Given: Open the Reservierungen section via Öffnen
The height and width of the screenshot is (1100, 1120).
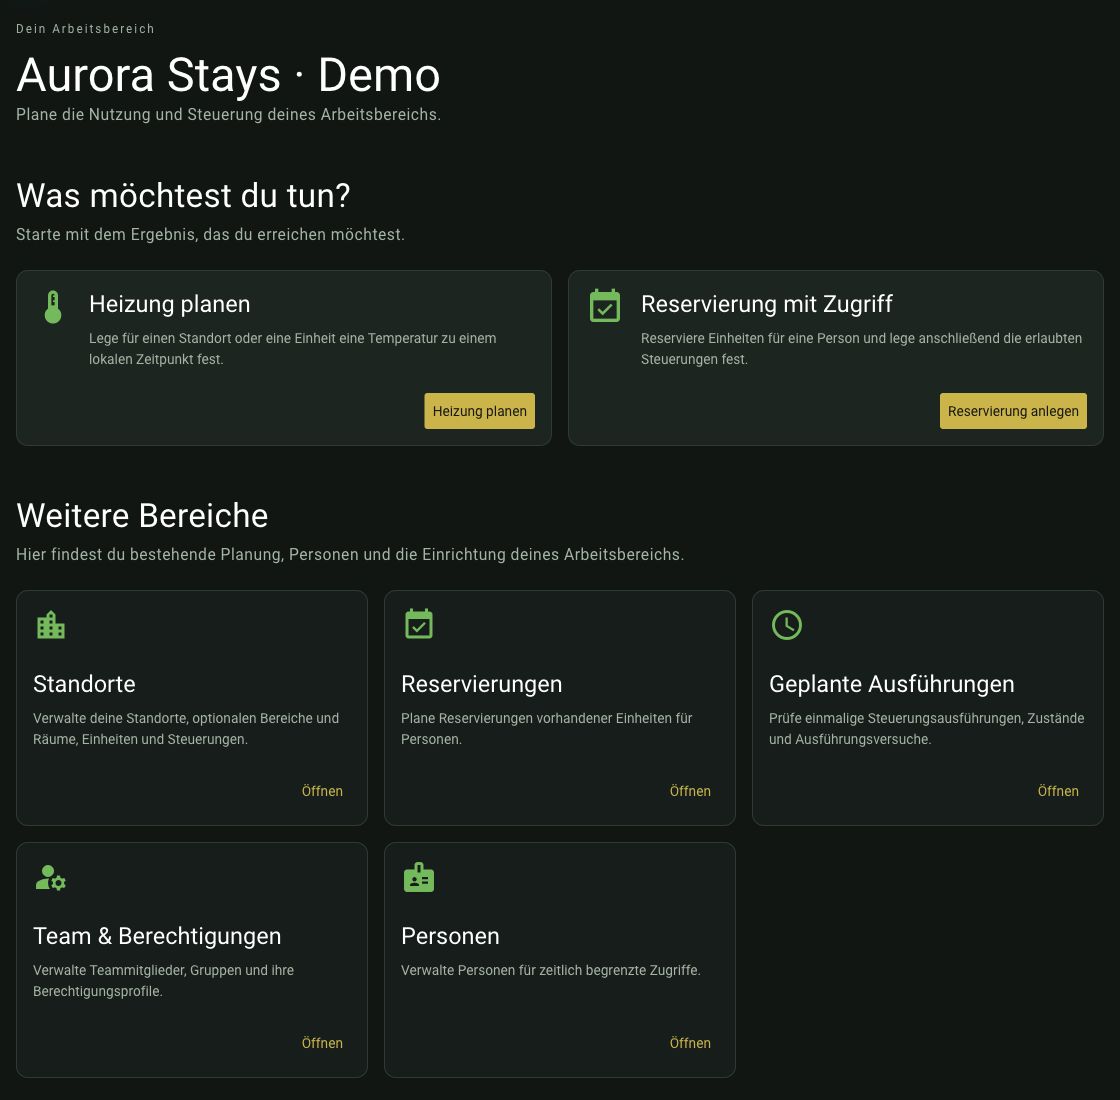Looking at the screenshot, I should [x=690, y=791].
